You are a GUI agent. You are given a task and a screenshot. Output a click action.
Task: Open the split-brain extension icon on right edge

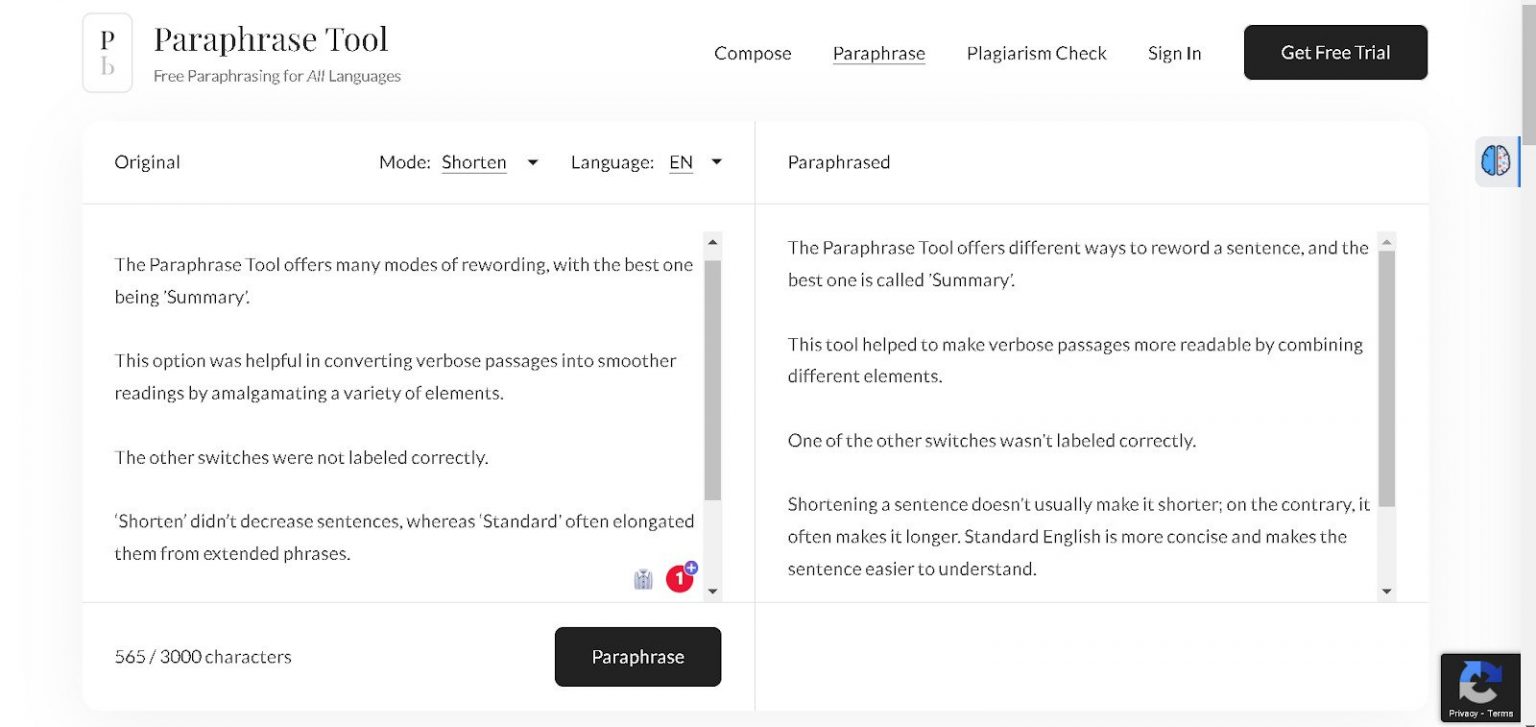(x=1497, y=161)
